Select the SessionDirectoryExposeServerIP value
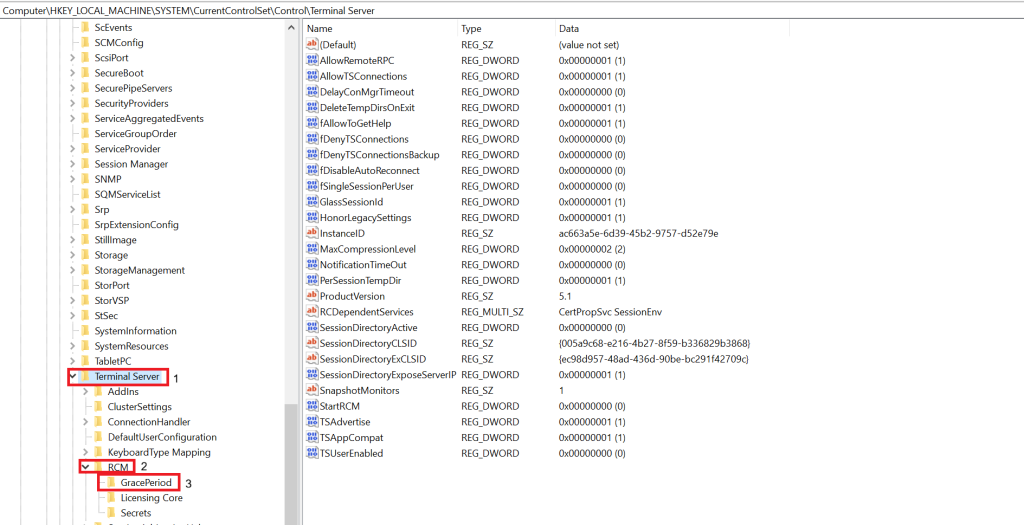 click(x=387, y=375)
